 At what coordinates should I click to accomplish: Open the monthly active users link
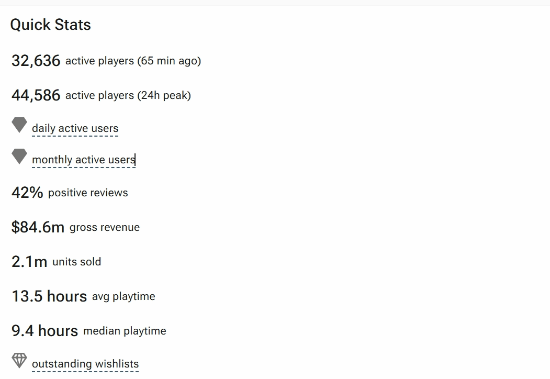pos(84,160)
